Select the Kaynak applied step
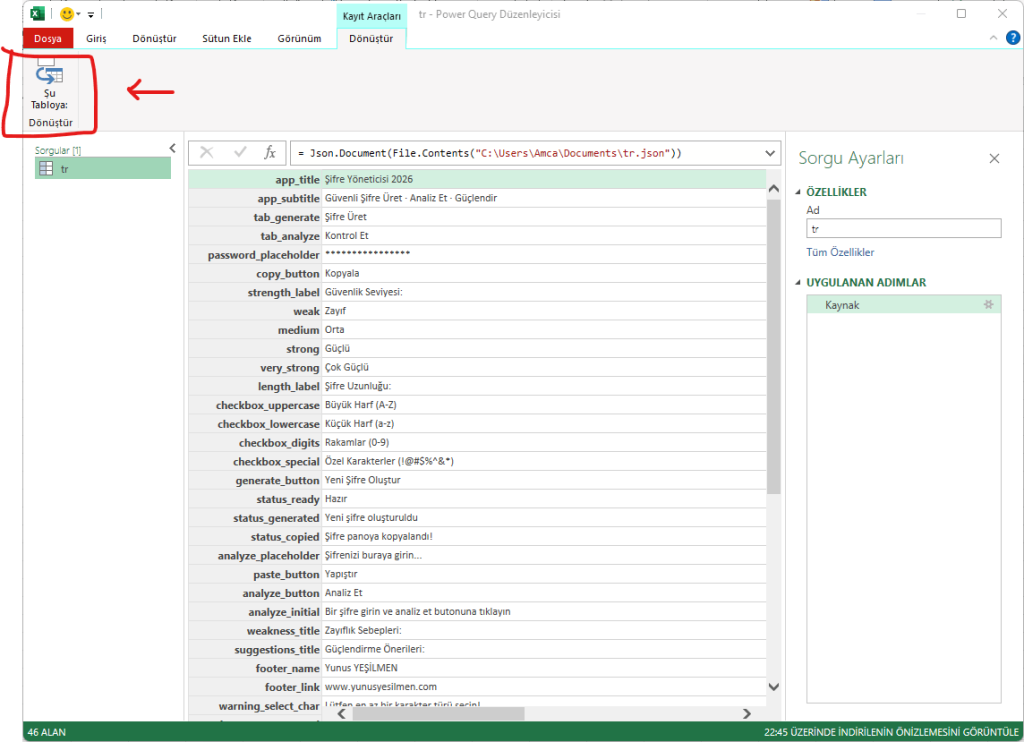The height and width of the screenshot is (742, 1024). coord(903,305)
